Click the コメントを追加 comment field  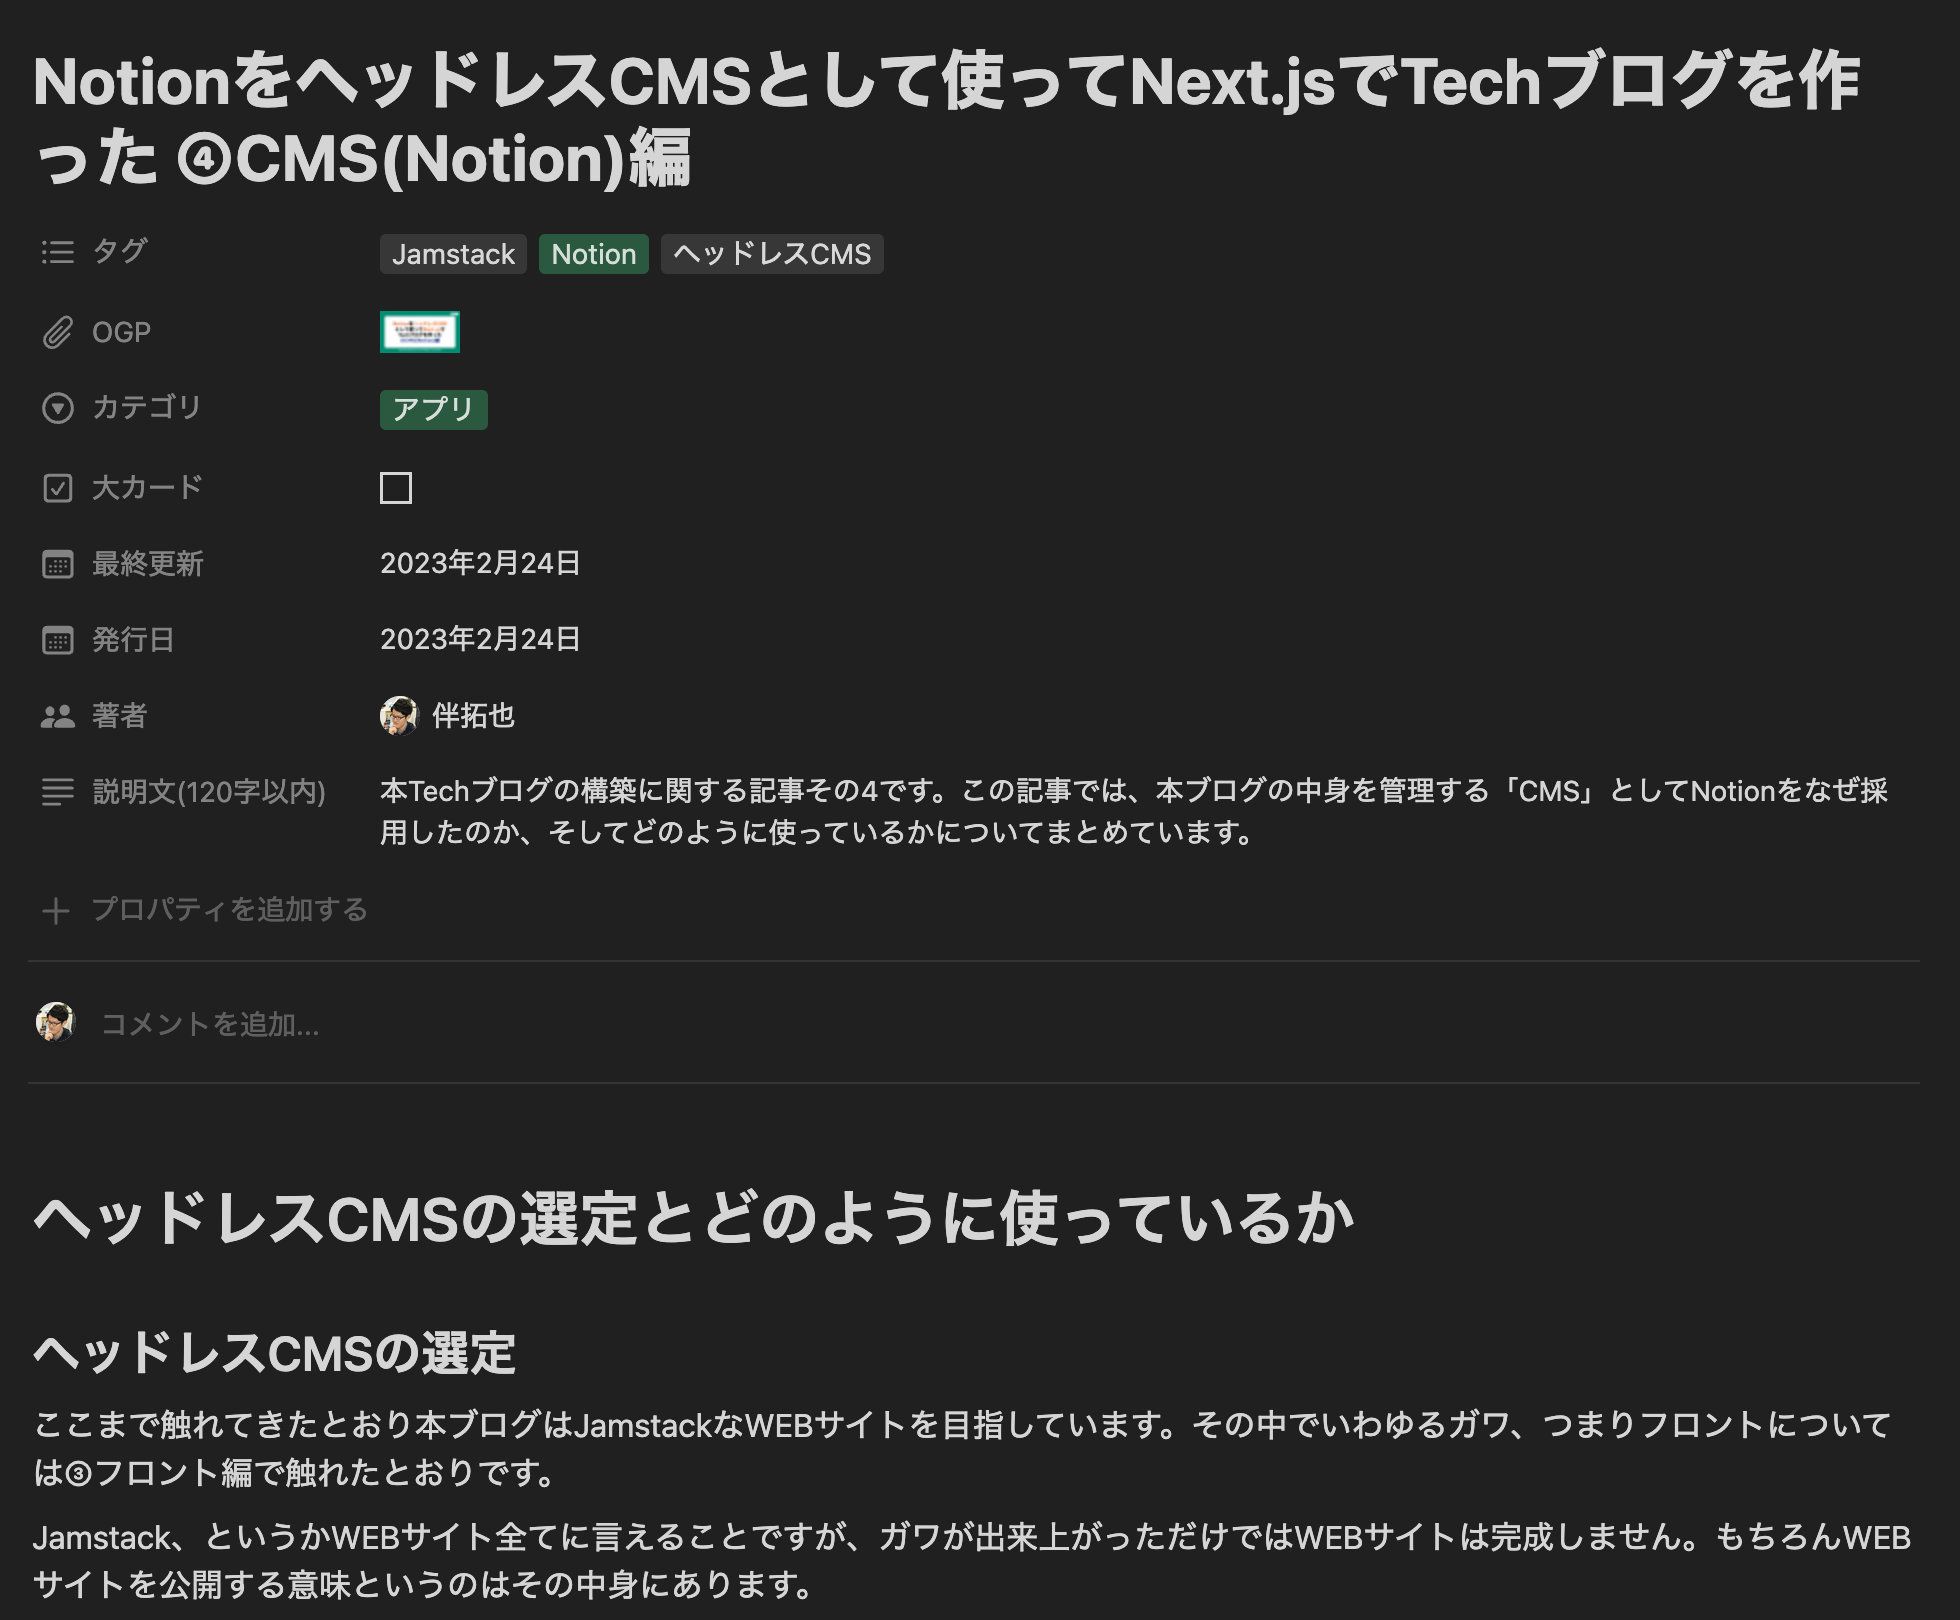coord(210,1024)
